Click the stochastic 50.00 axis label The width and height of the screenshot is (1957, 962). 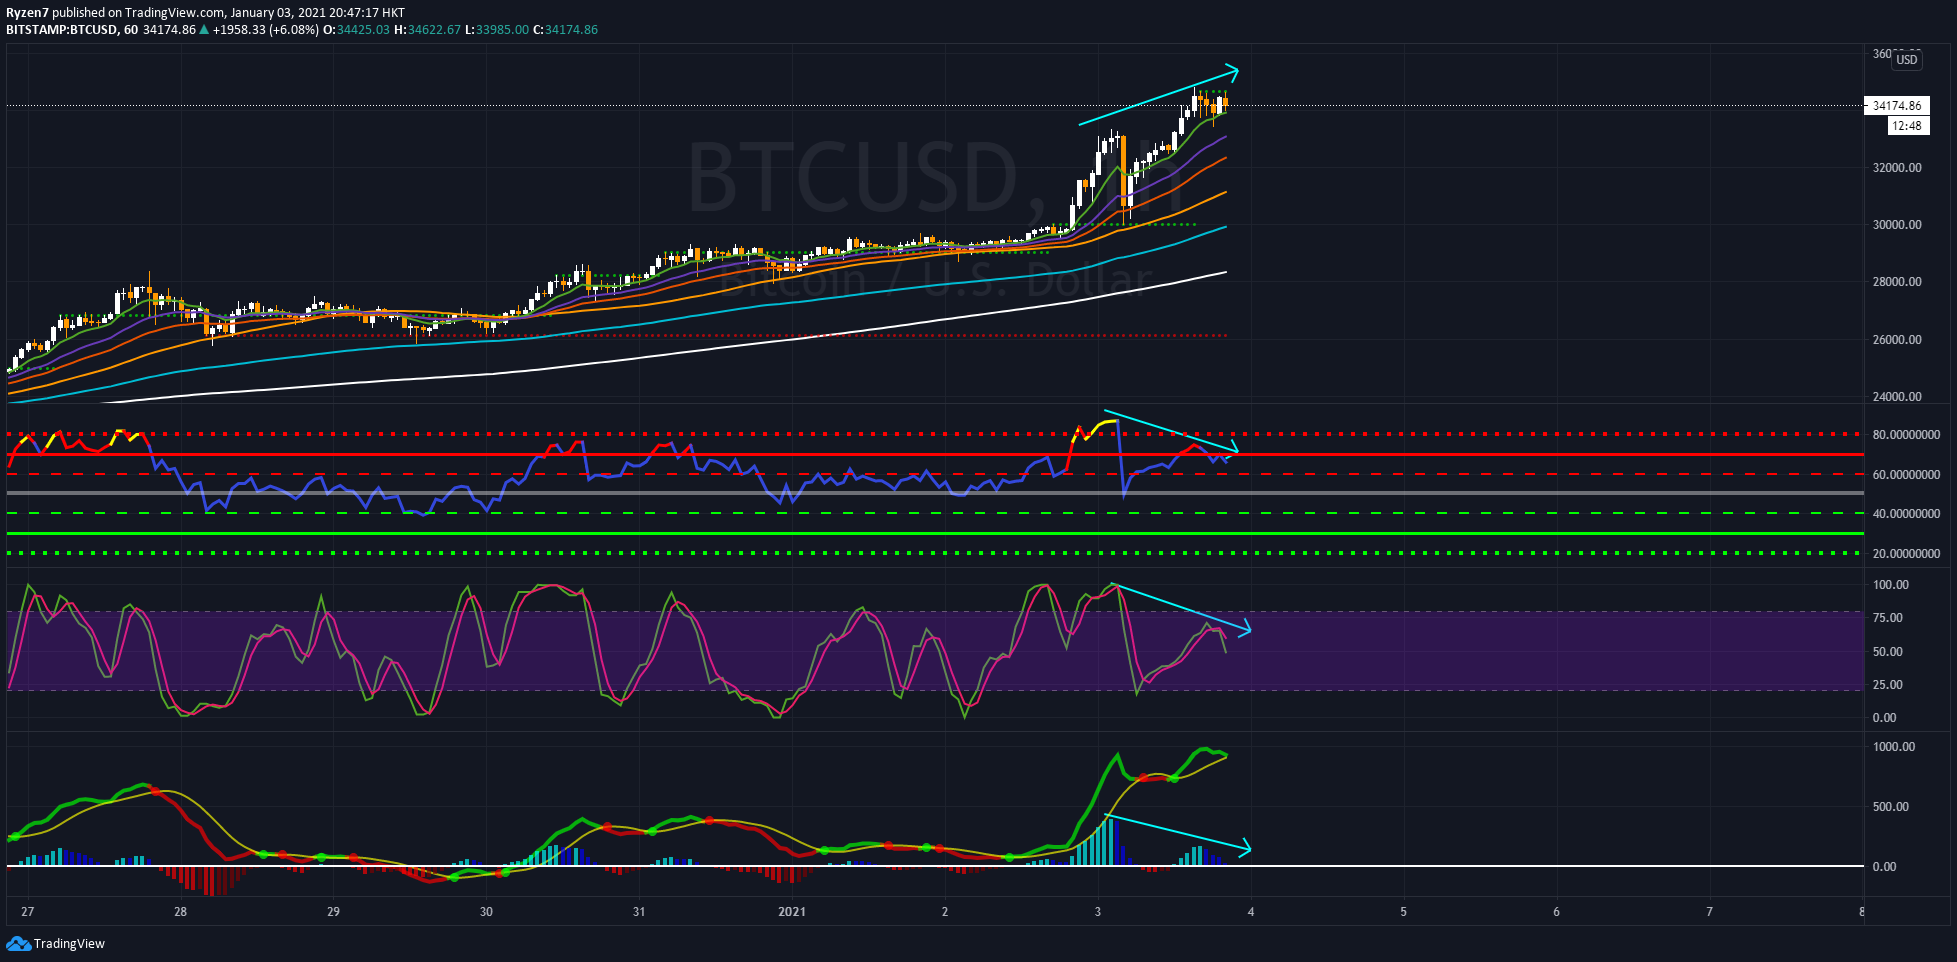(x=1888, y=652)
